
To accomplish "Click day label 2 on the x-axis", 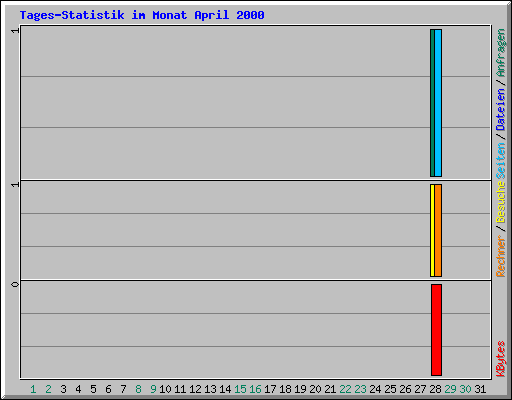I will (48, 389).
